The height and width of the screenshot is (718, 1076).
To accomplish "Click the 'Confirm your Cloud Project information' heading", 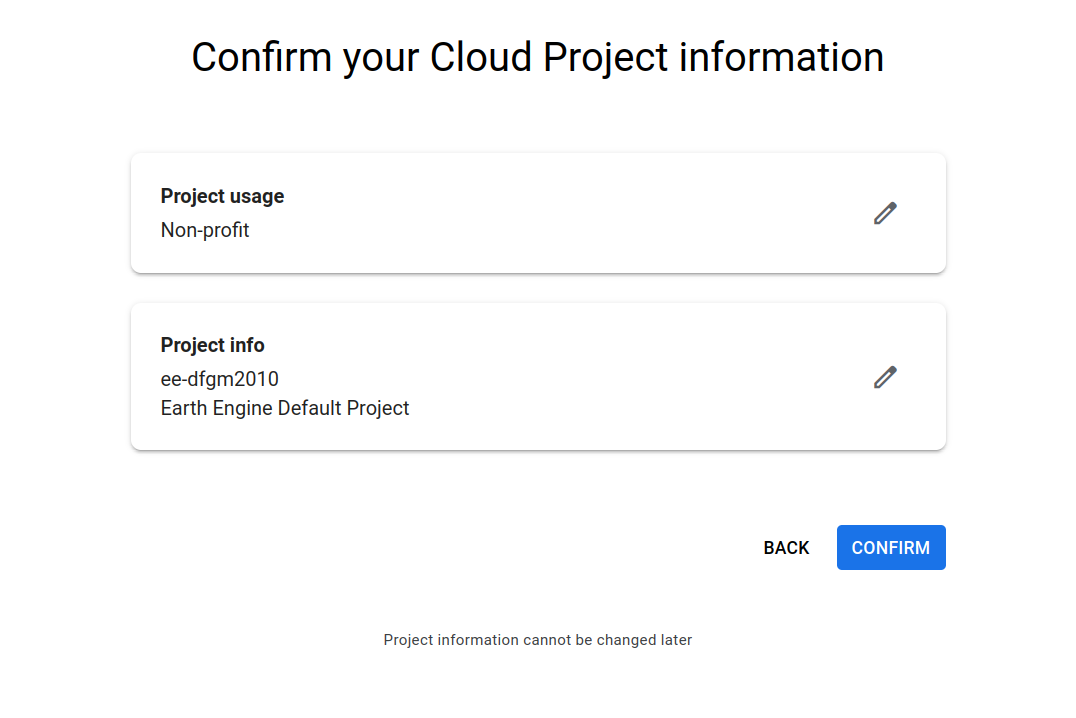I will (538, 57).
